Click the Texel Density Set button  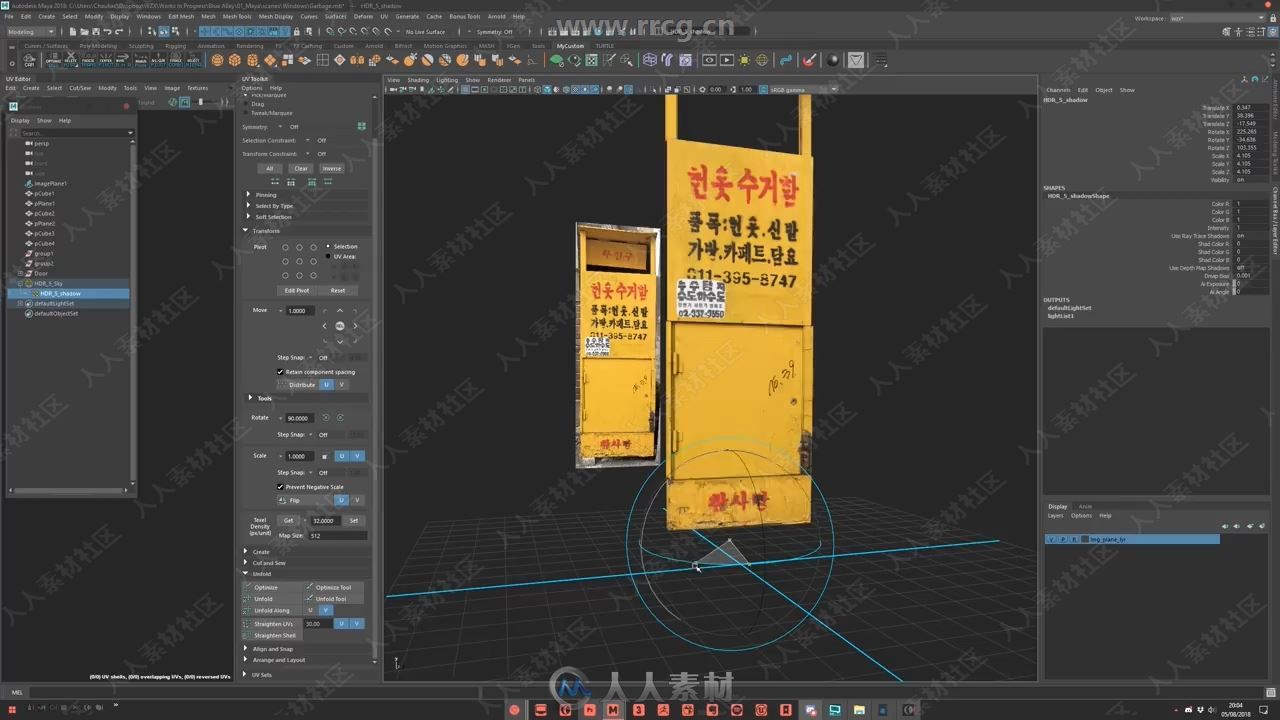click(x=353, y=520)
